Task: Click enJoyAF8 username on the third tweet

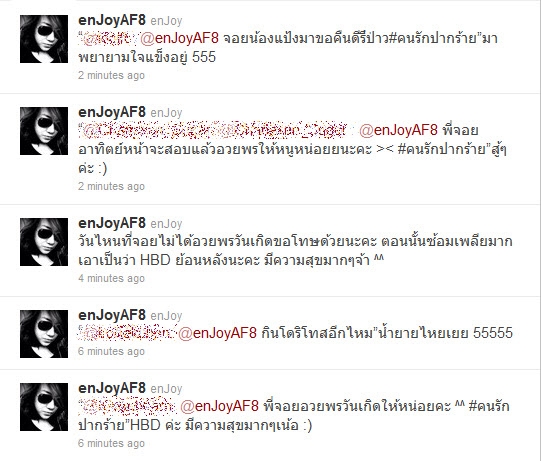Action: coord(112,223)
